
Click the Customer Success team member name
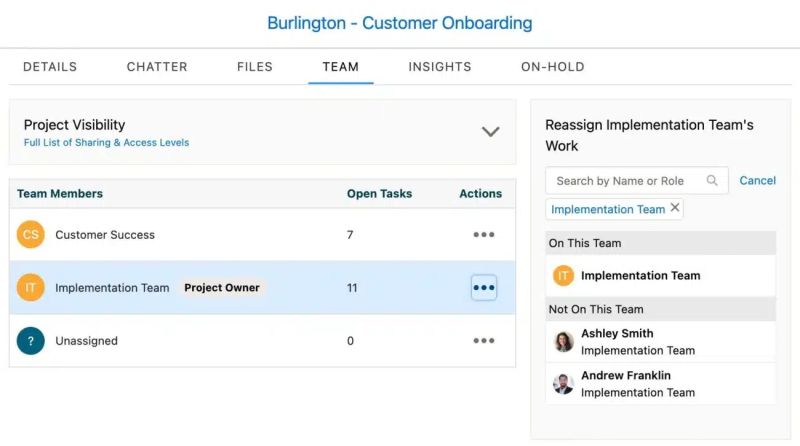click(x=105, y=235)
